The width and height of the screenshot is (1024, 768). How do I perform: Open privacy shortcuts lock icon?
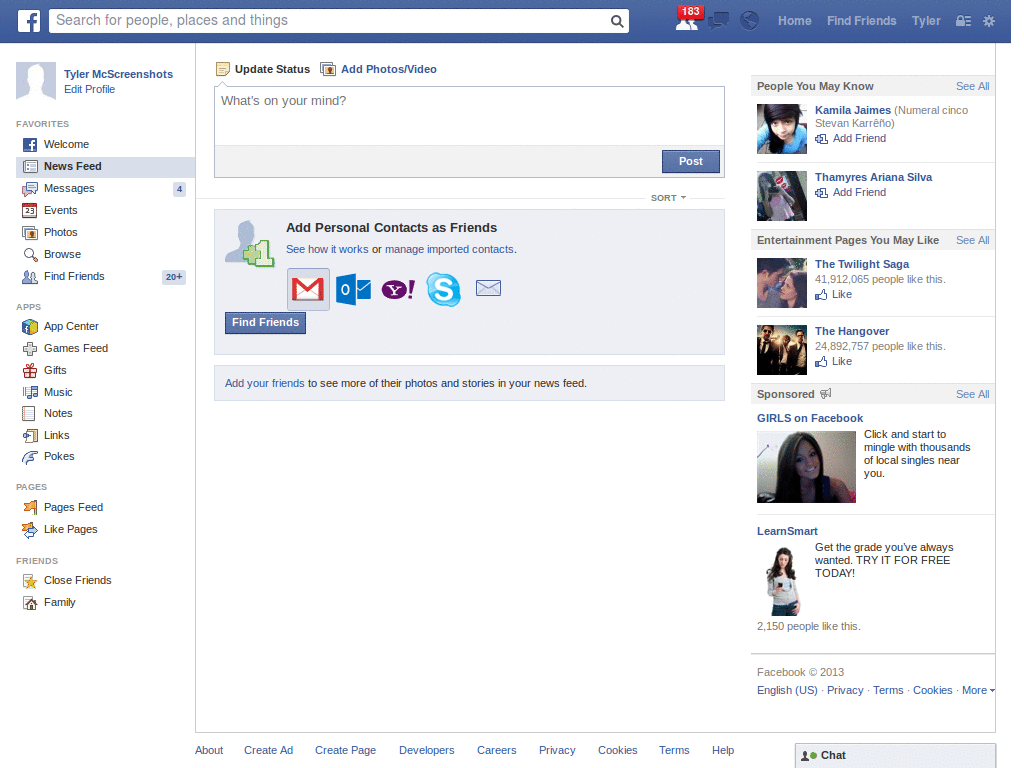(x=963, y=21)
